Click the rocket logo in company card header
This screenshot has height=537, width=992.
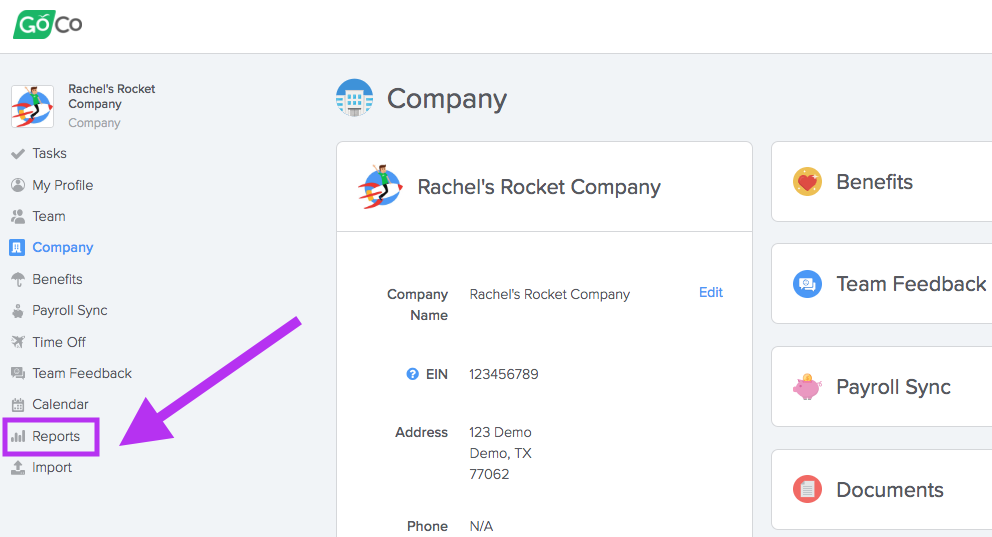[380, 187]
